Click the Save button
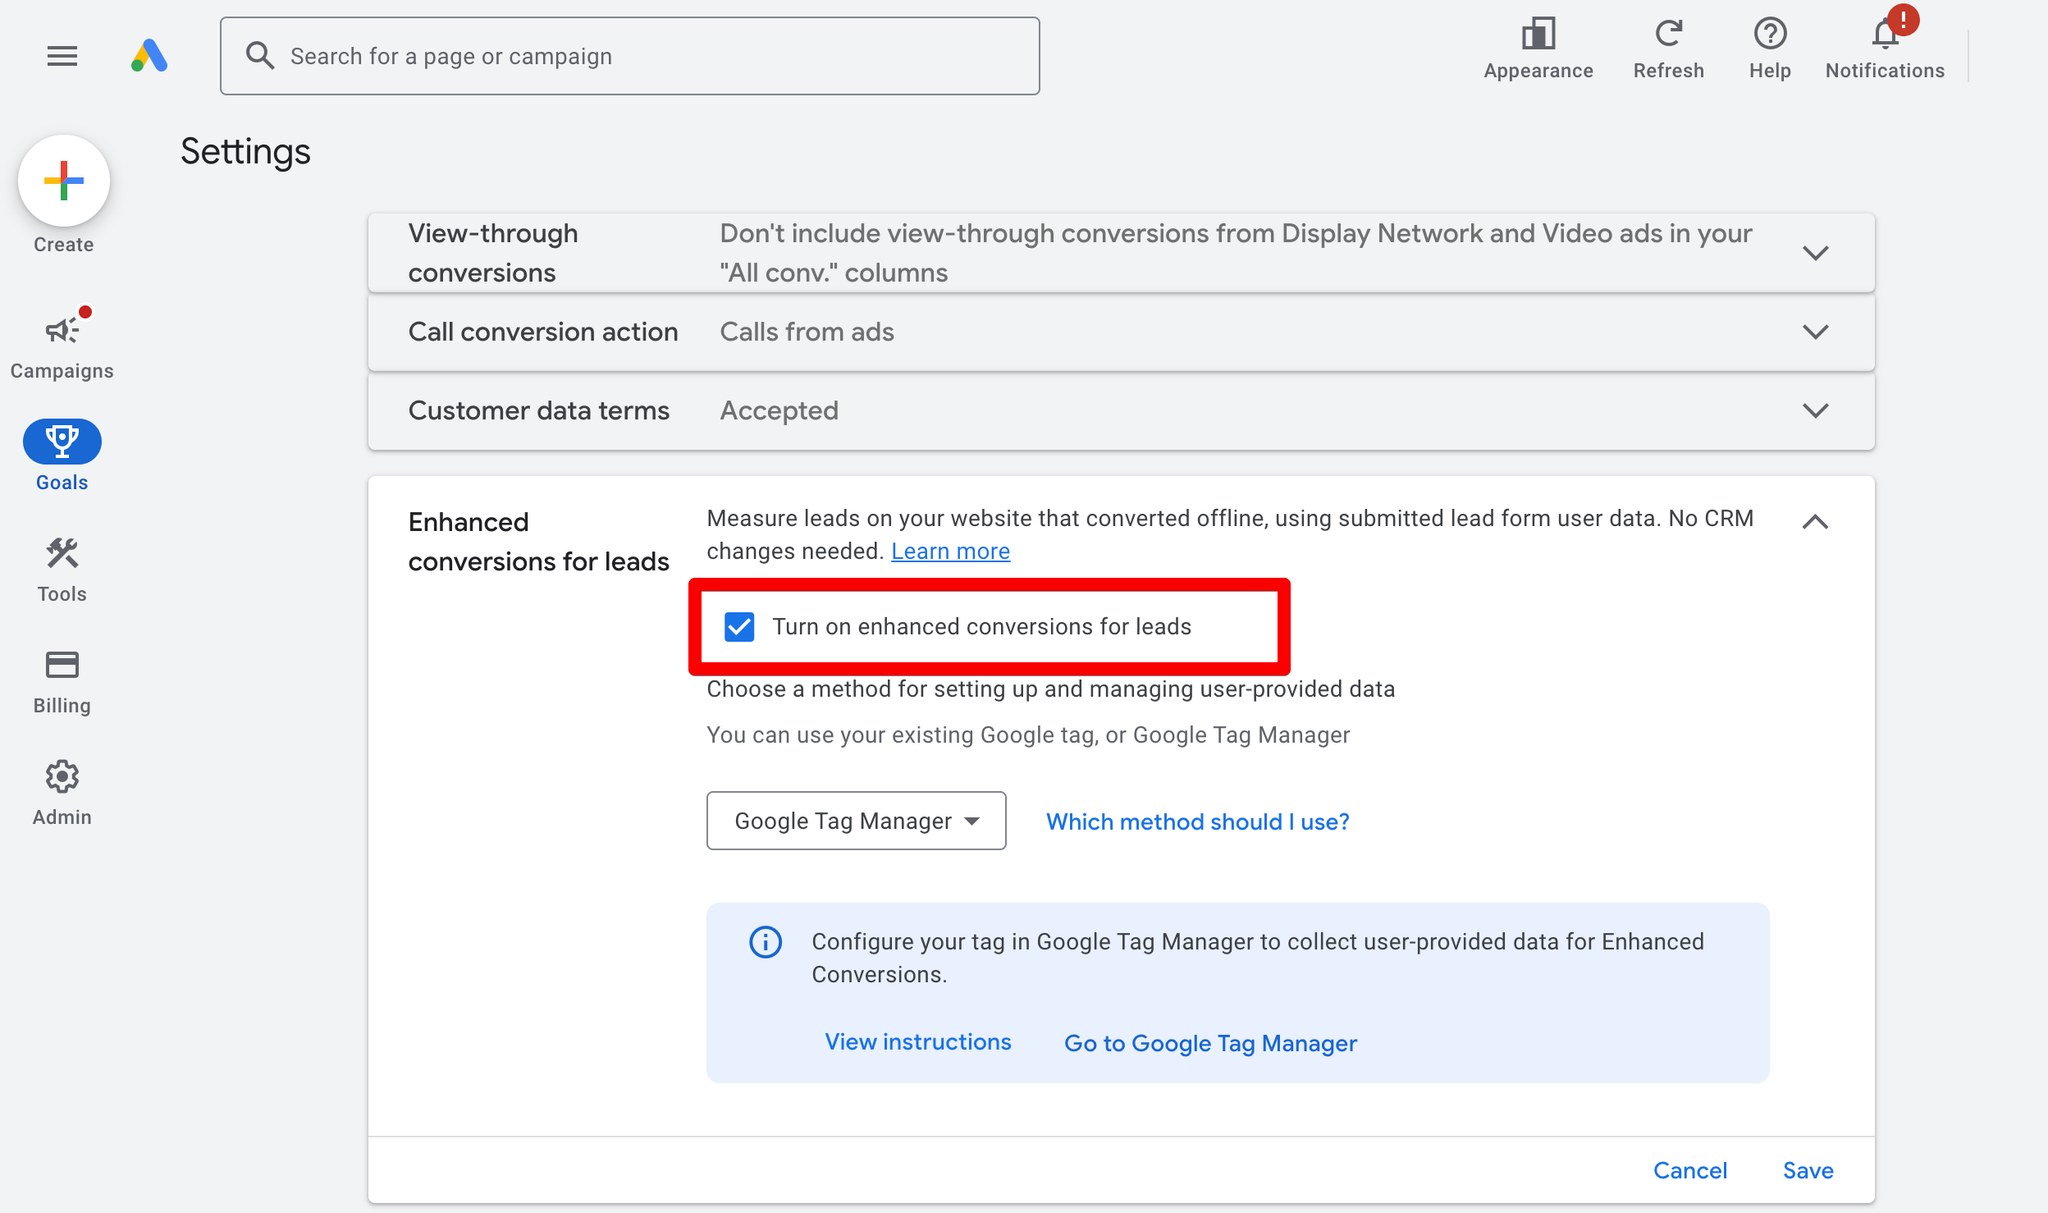This screenshot has width=2048, height=1213. pos(1808,1170)
